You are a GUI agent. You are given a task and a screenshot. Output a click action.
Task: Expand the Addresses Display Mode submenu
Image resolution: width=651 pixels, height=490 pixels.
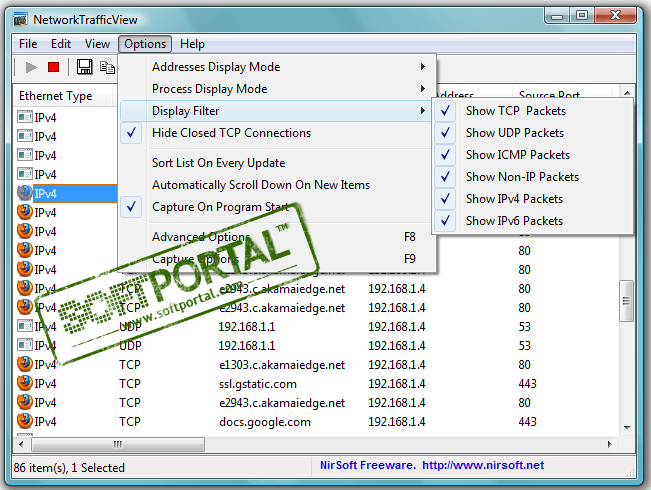point(277,66)
